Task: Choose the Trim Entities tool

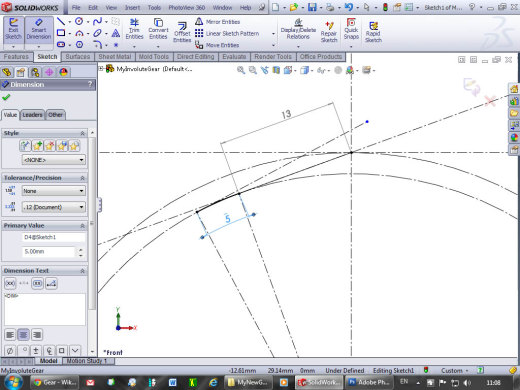Action: pyautogui.click(x=134, y=29)
